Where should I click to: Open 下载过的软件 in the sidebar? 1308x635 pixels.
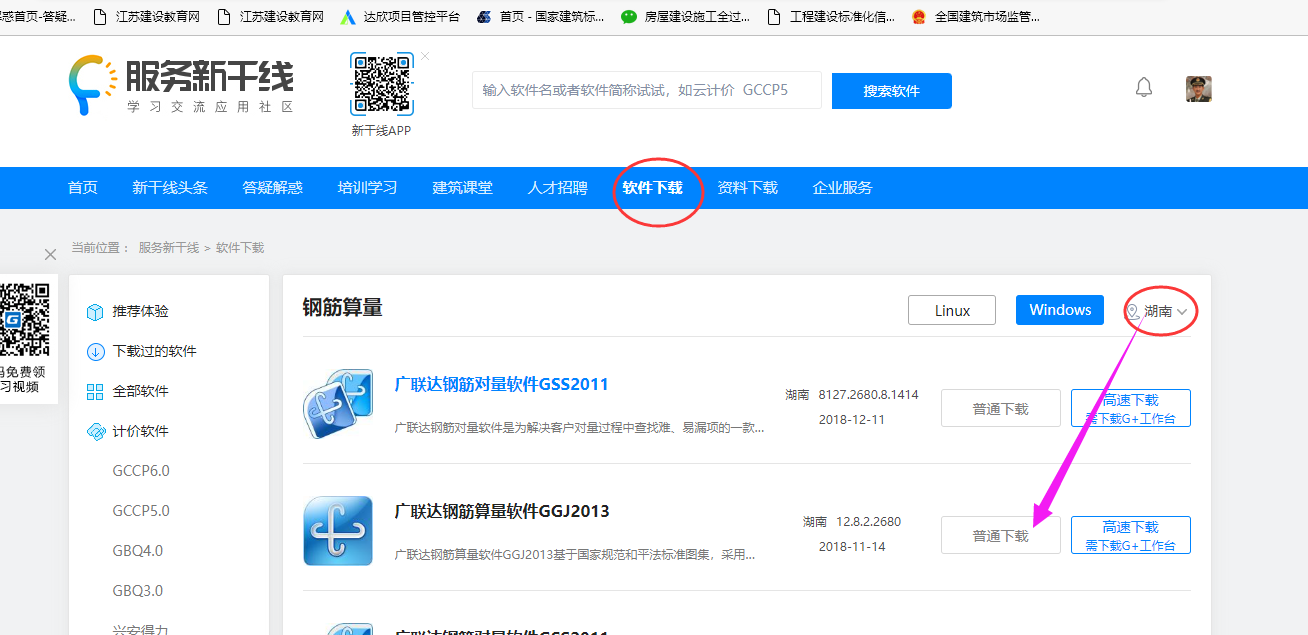pos(154,352)
